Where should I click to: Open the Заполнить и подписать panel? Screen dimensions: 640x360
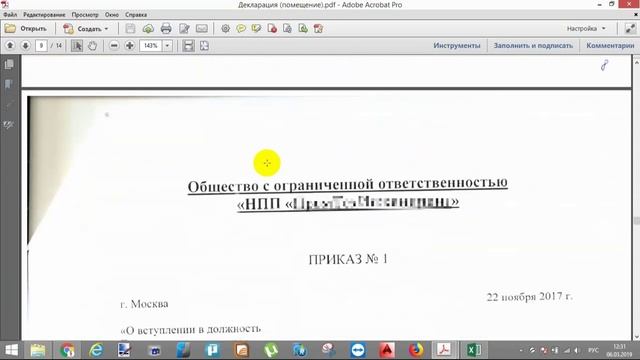[x=533, y=46]
